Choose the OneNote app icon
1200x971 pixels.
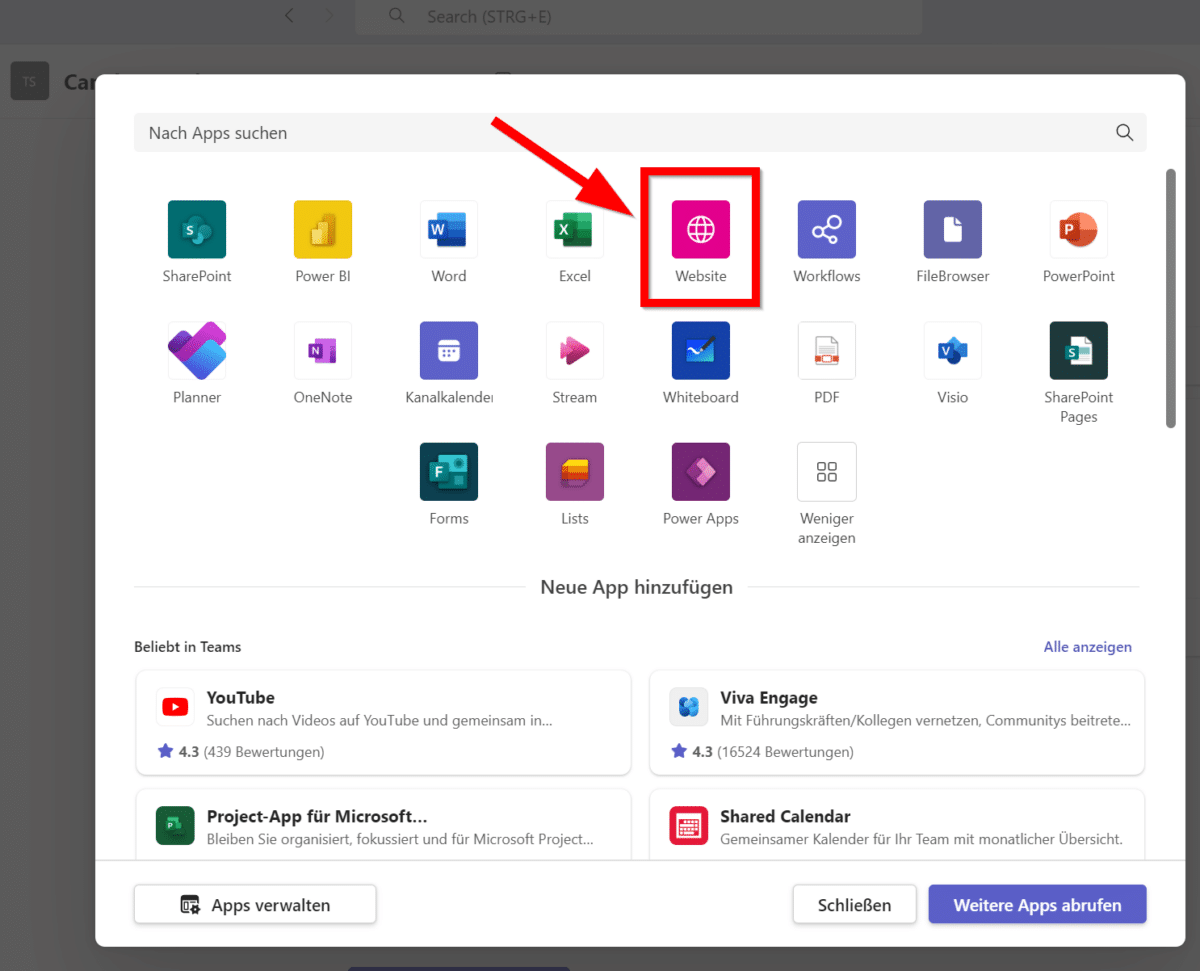(323, 351)
